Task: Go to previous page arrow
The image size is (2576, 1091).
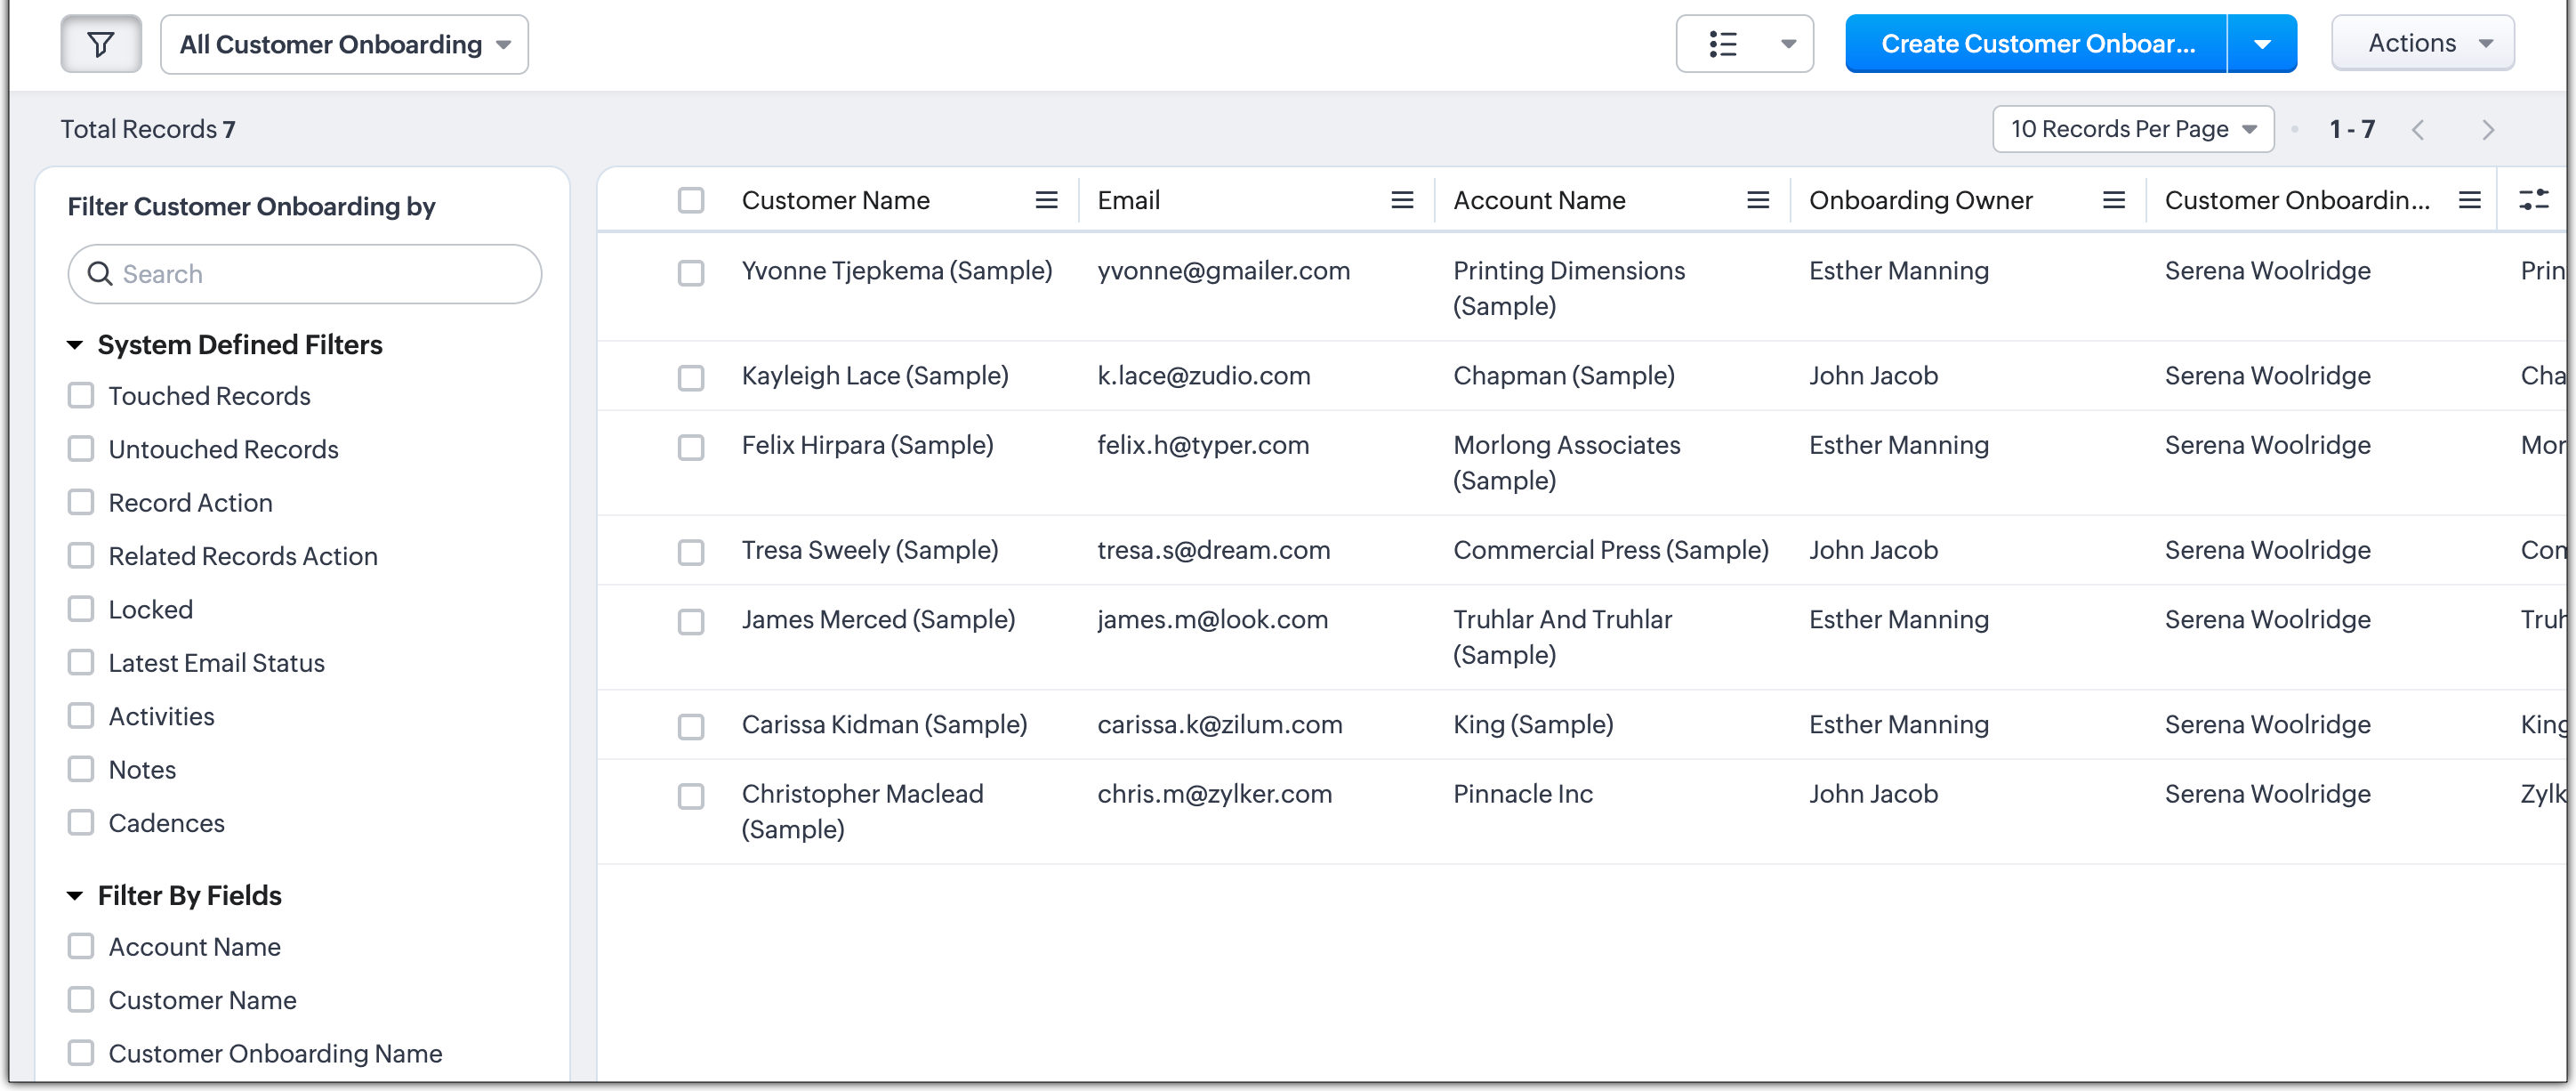Action: tap(2418, 130)
